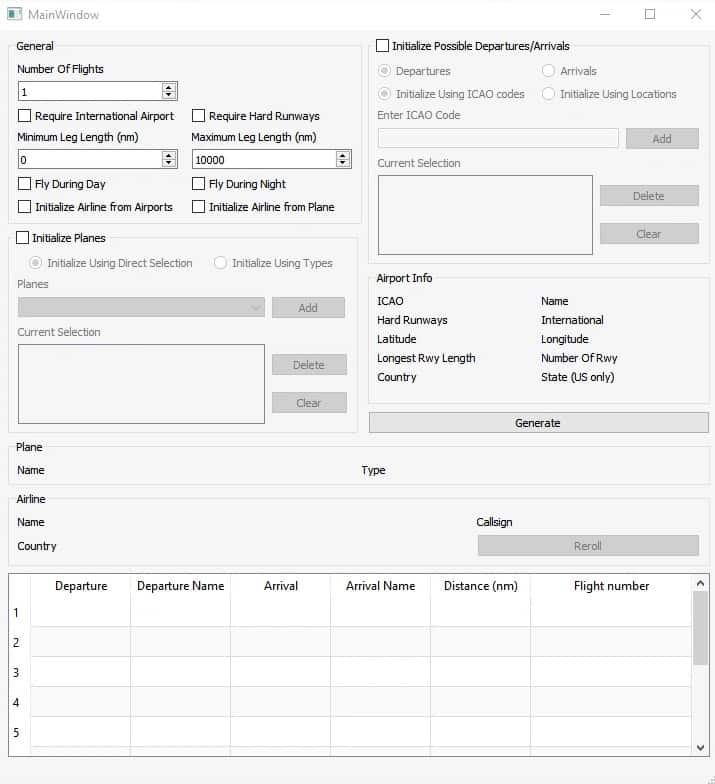This screenshot has width=715, height=784.
Task: Open the Planes dropdown list
Action: click(x=142, y=308)
